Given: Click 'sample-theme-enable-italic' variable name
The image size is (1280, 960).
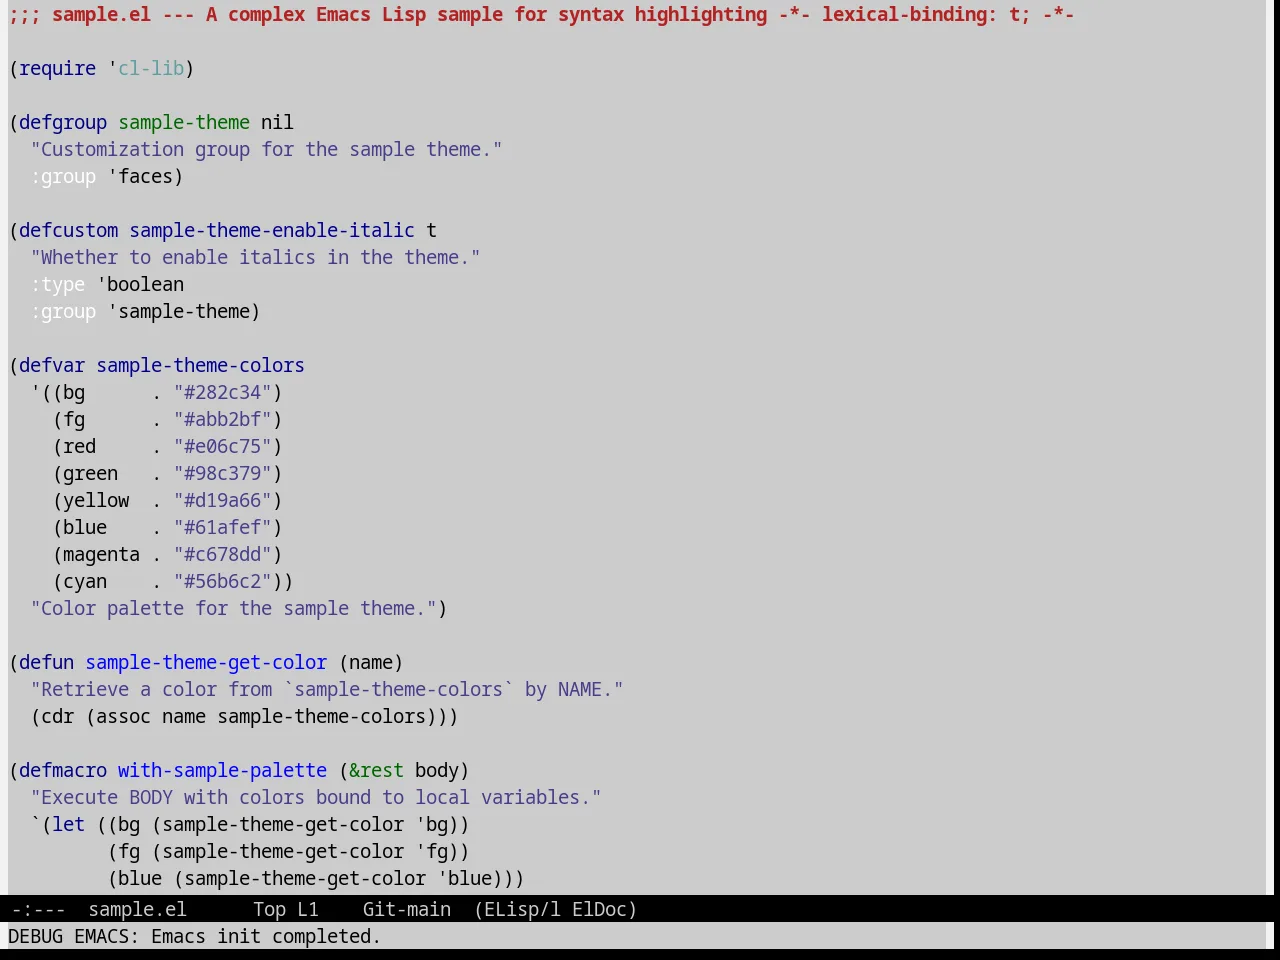Looking at the screenshot, I should coord(272,230).
